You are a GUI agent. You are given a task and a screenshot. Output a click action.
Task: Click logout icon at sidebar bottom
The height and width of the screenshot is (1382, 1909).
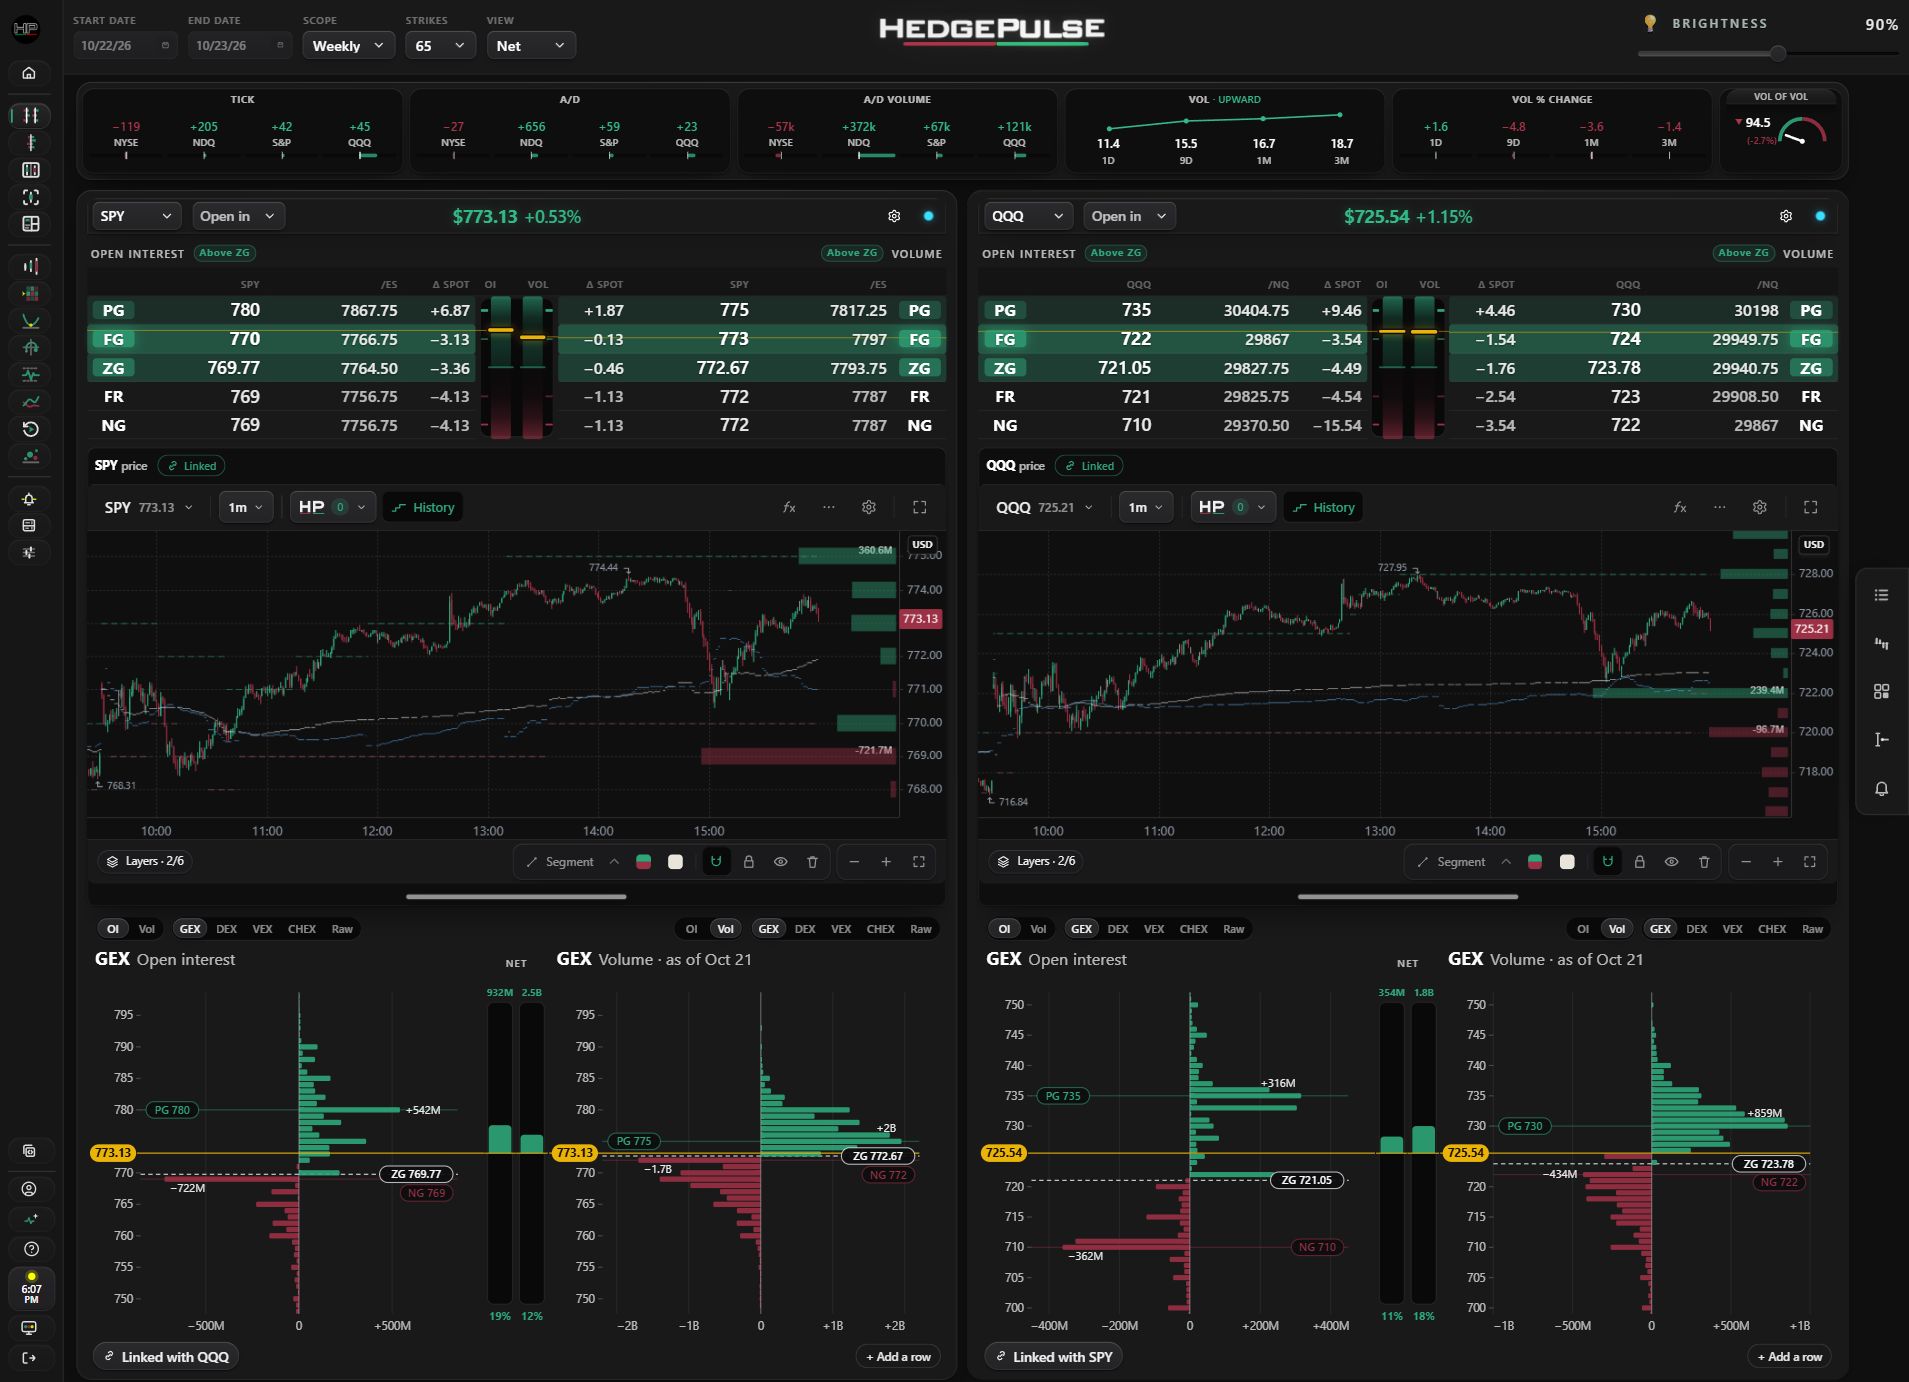(29, 1357)
